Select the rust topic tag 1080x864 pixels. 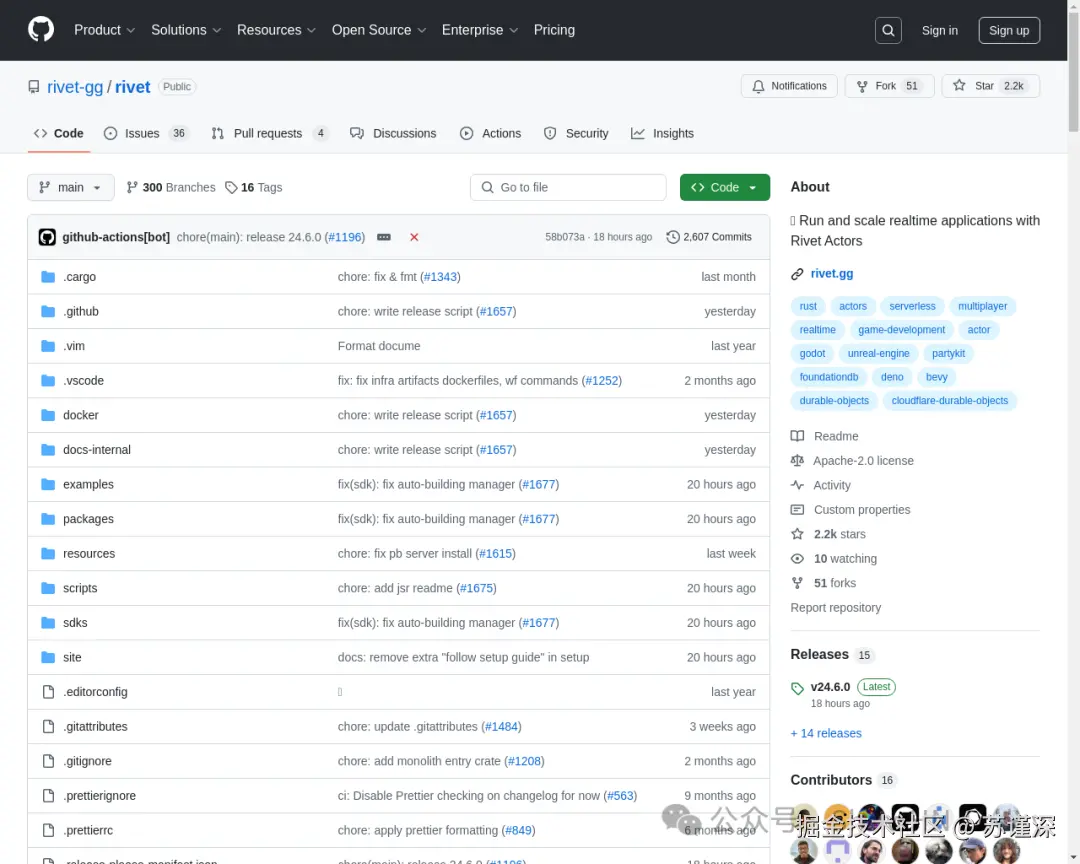pos(808,306)
